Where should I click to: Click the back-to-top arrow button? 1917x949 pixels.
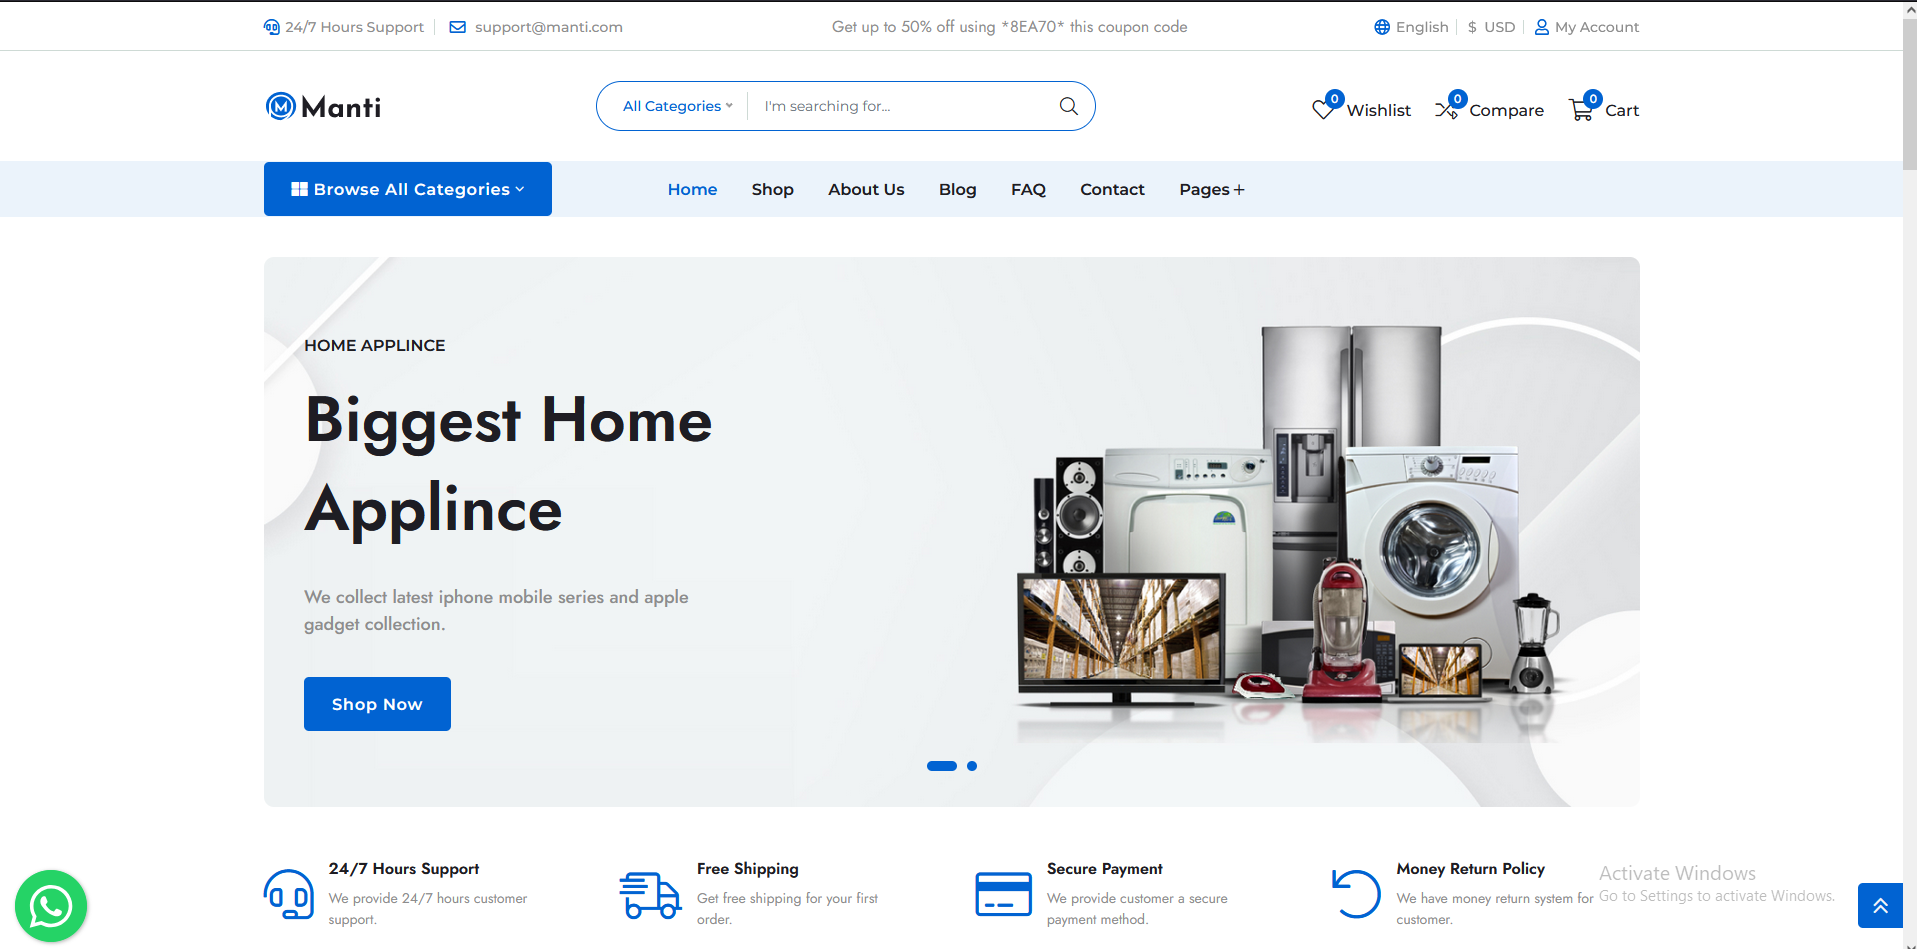1880,905
